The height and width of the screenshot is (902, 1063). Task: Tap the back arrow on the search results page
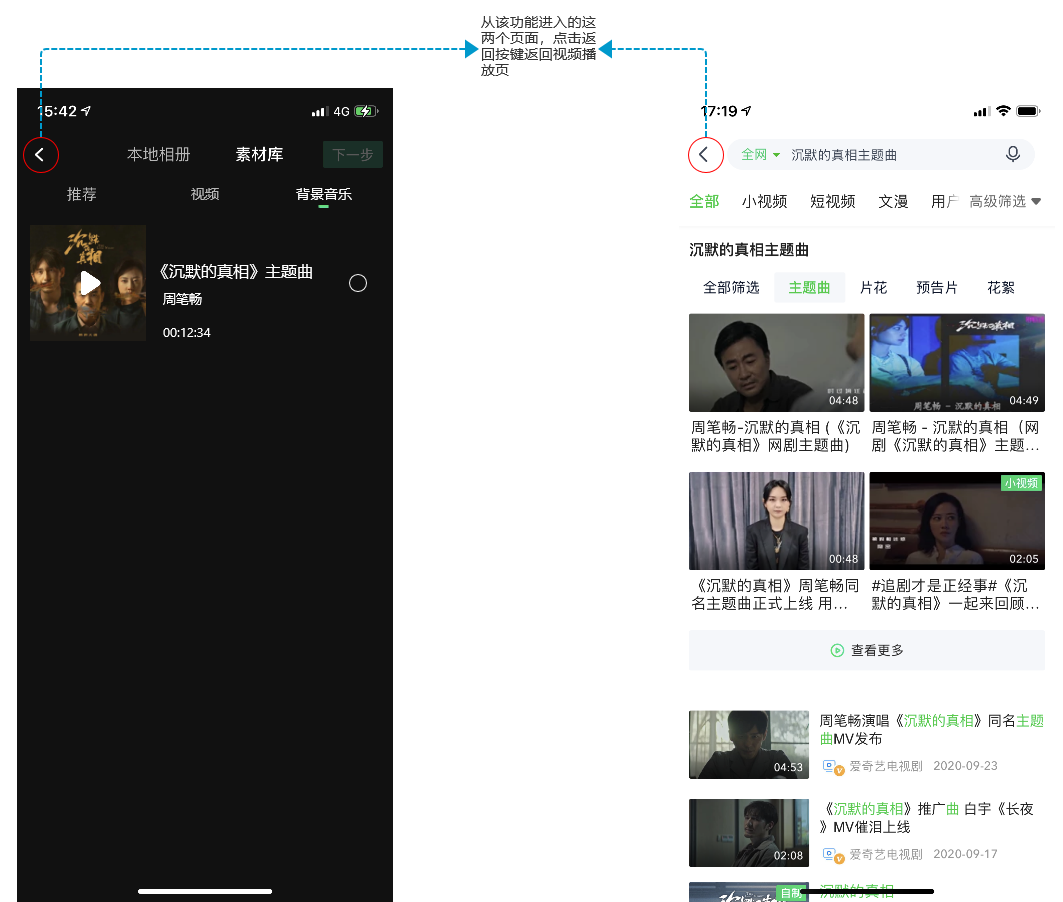tap(705, 155)
